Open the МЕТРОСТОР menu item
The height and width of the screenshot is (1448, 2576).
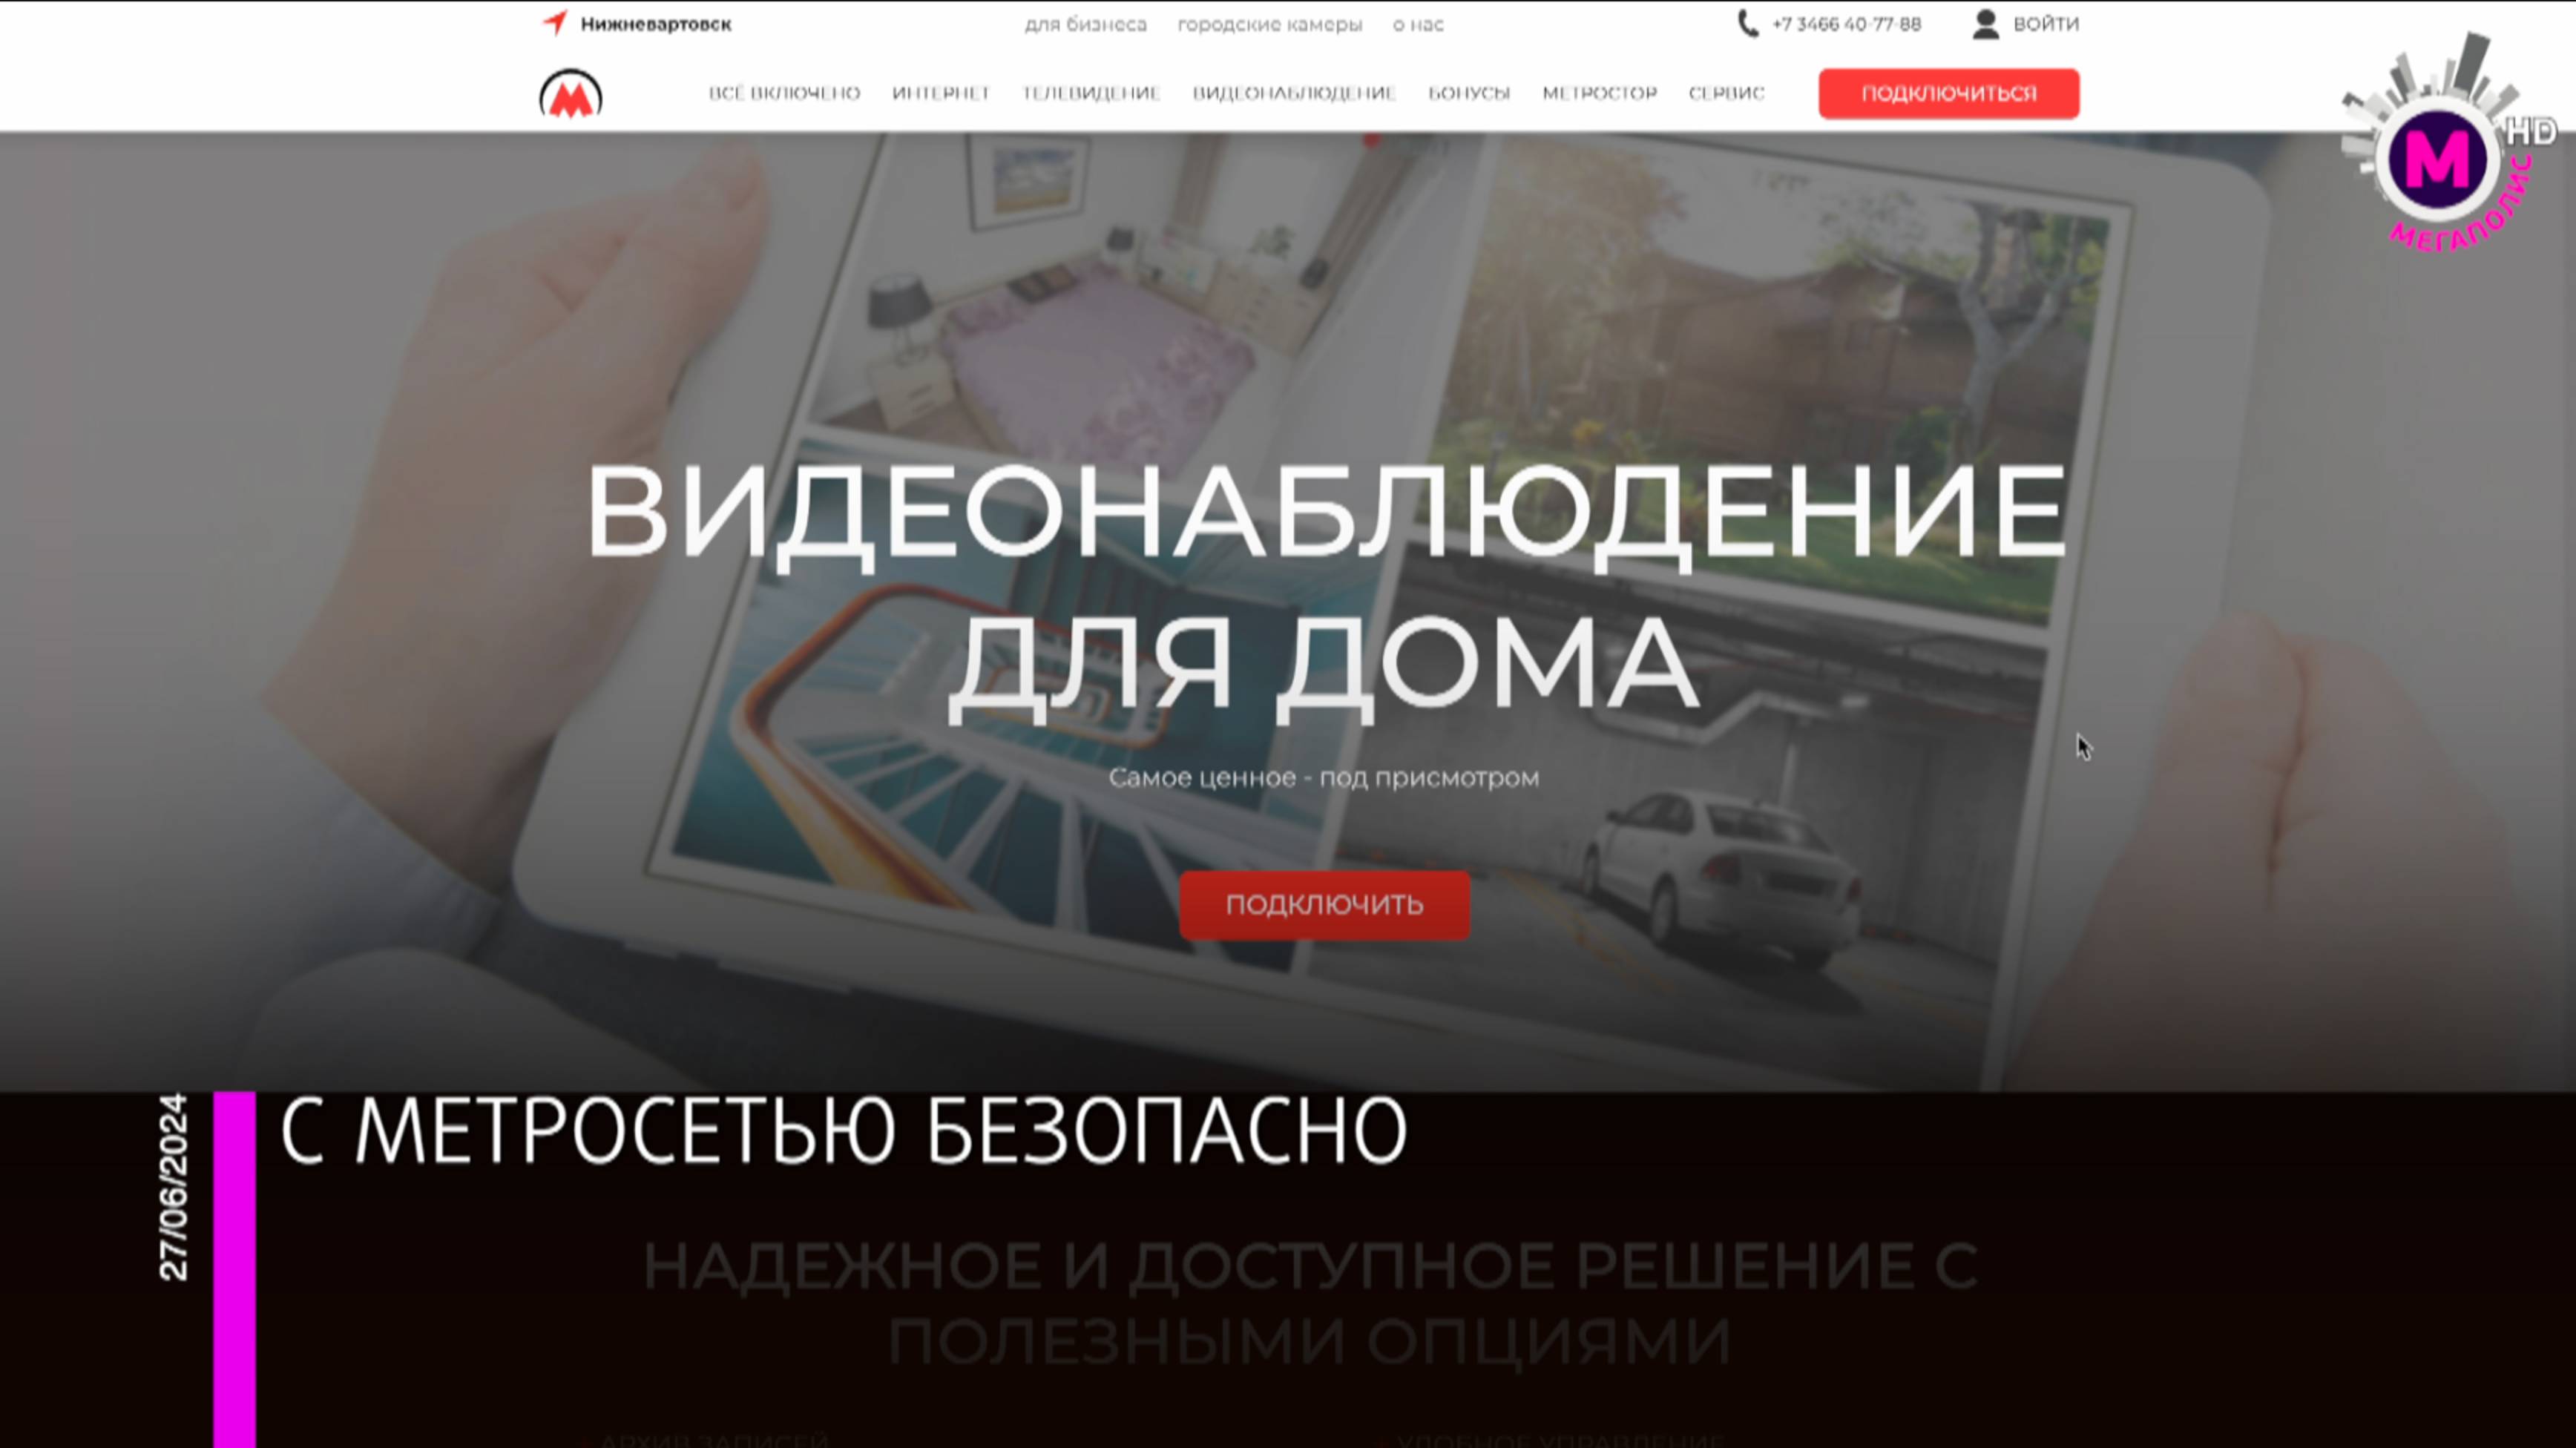click(x=1599, y=93)
